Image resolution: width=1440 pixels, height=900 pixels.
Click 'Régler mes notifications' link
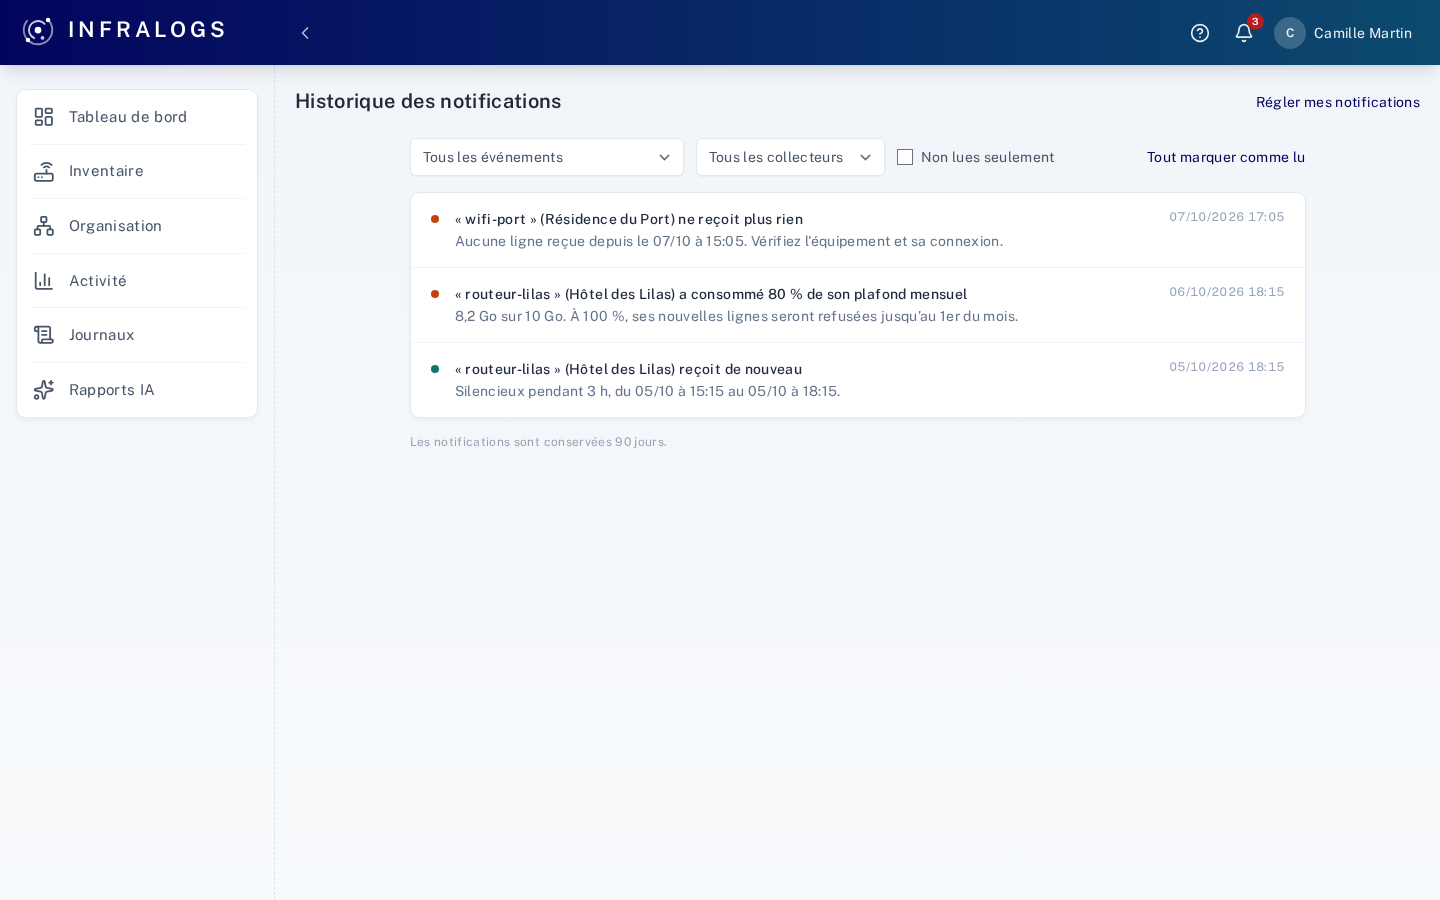1337,102
